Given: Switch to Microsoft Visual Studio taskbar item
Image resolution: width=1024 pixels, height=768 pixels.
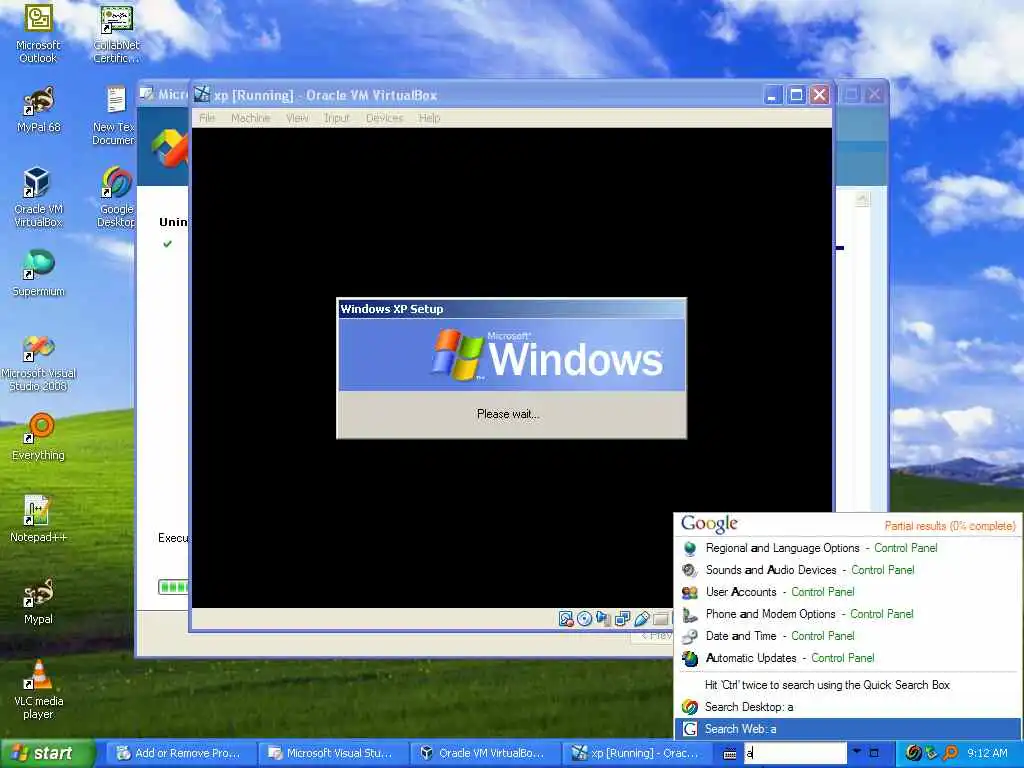Looking at the screenshot, I should pos(332,753).
